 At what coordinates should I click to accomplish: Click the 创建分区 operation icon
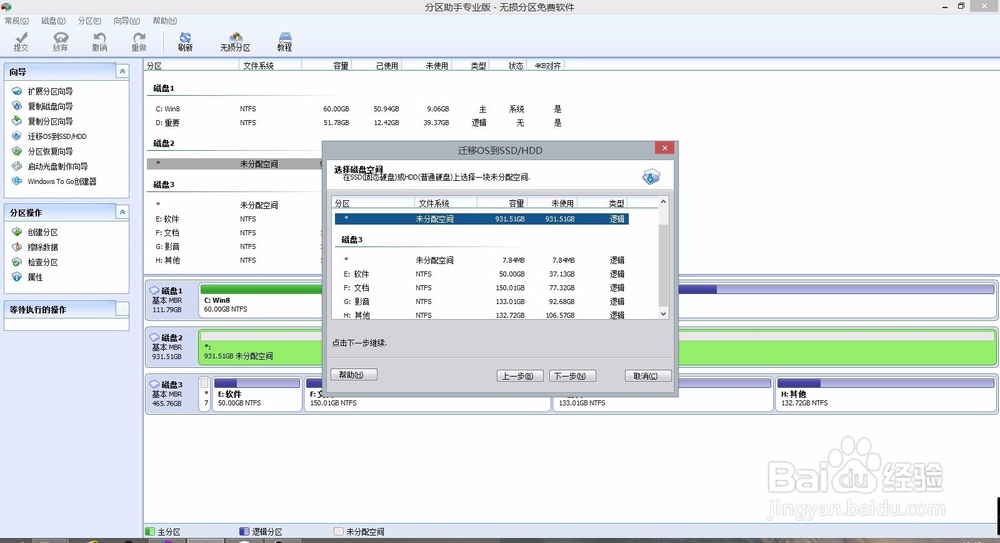pos(17,232)
